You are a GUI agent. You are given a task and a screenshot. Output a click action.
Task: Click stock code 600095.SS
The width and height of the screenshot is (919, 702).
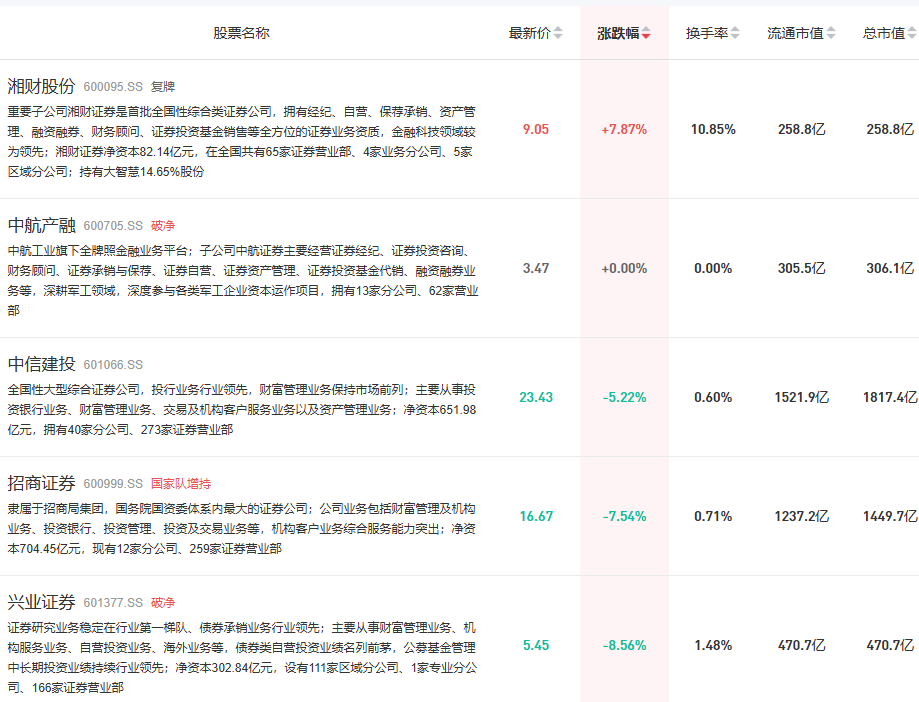click(x=113, y=87)
